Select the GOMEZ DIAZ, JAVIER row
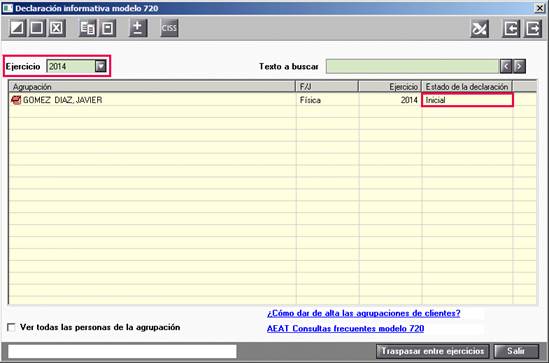549x363 pixels. (x=272, y=100)
